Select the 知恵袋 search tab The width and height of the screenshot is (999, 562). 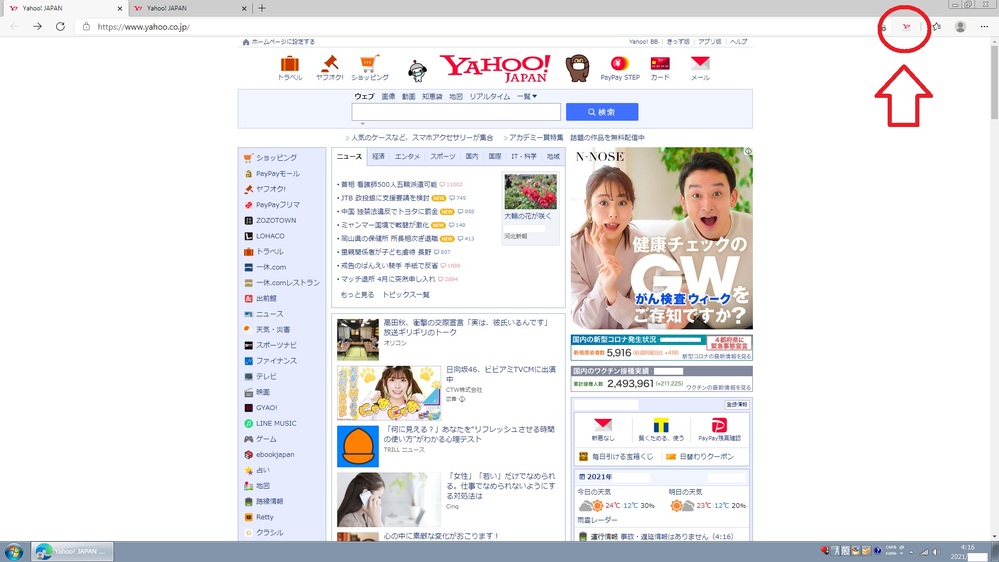[432, 96]
